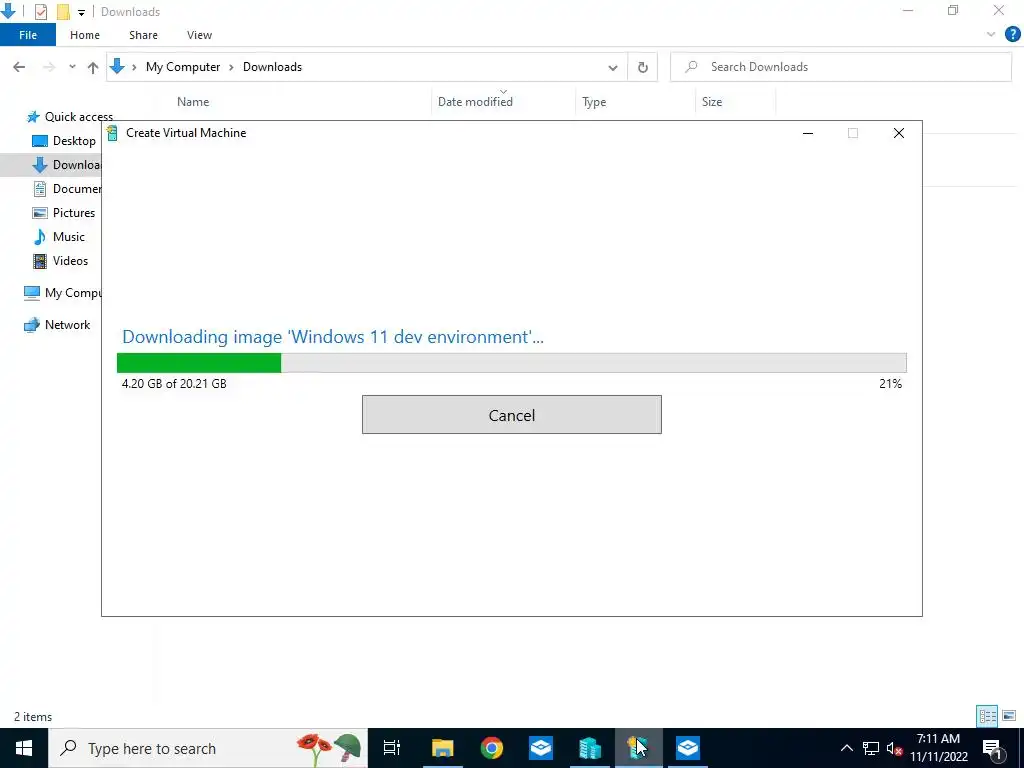
Task: Open the File ribbon tab
Action: [28, 35]
